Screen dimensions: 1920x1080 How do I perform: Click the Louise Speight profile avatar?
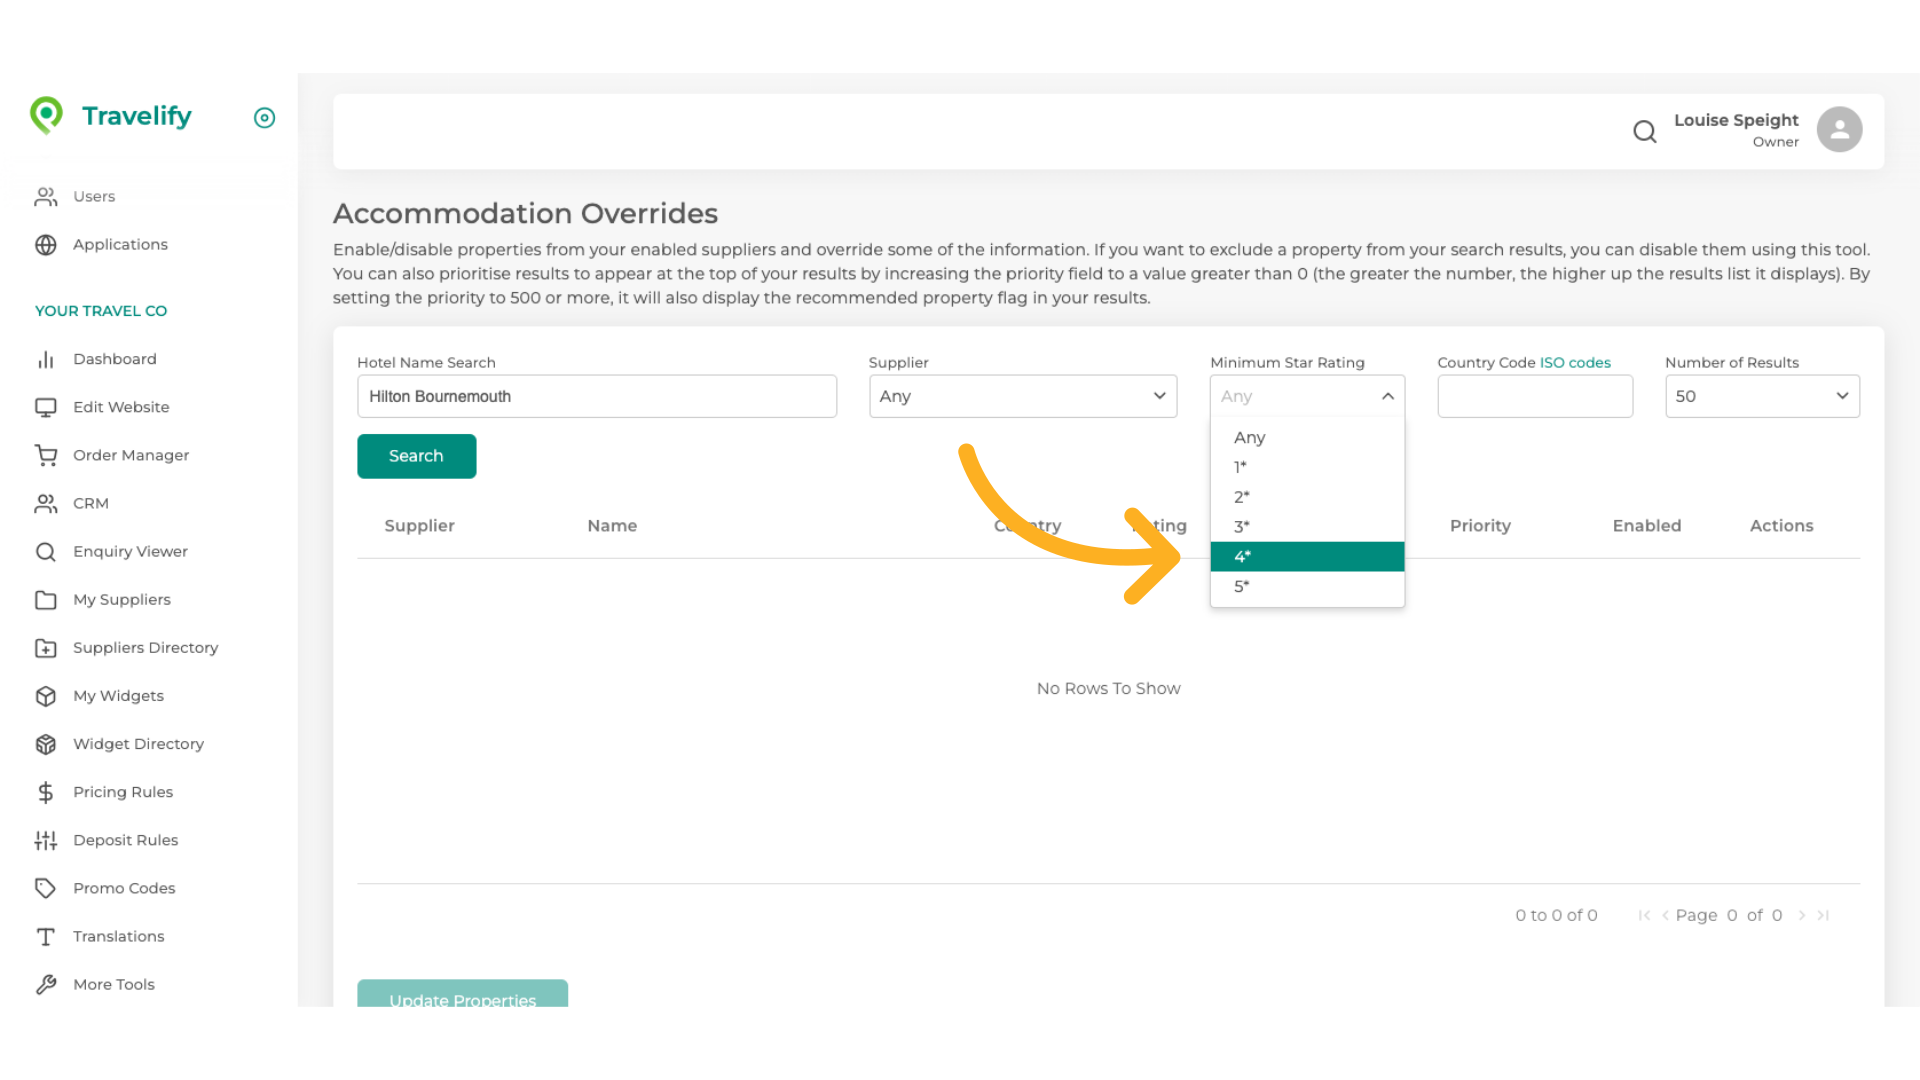(1840, 128)
